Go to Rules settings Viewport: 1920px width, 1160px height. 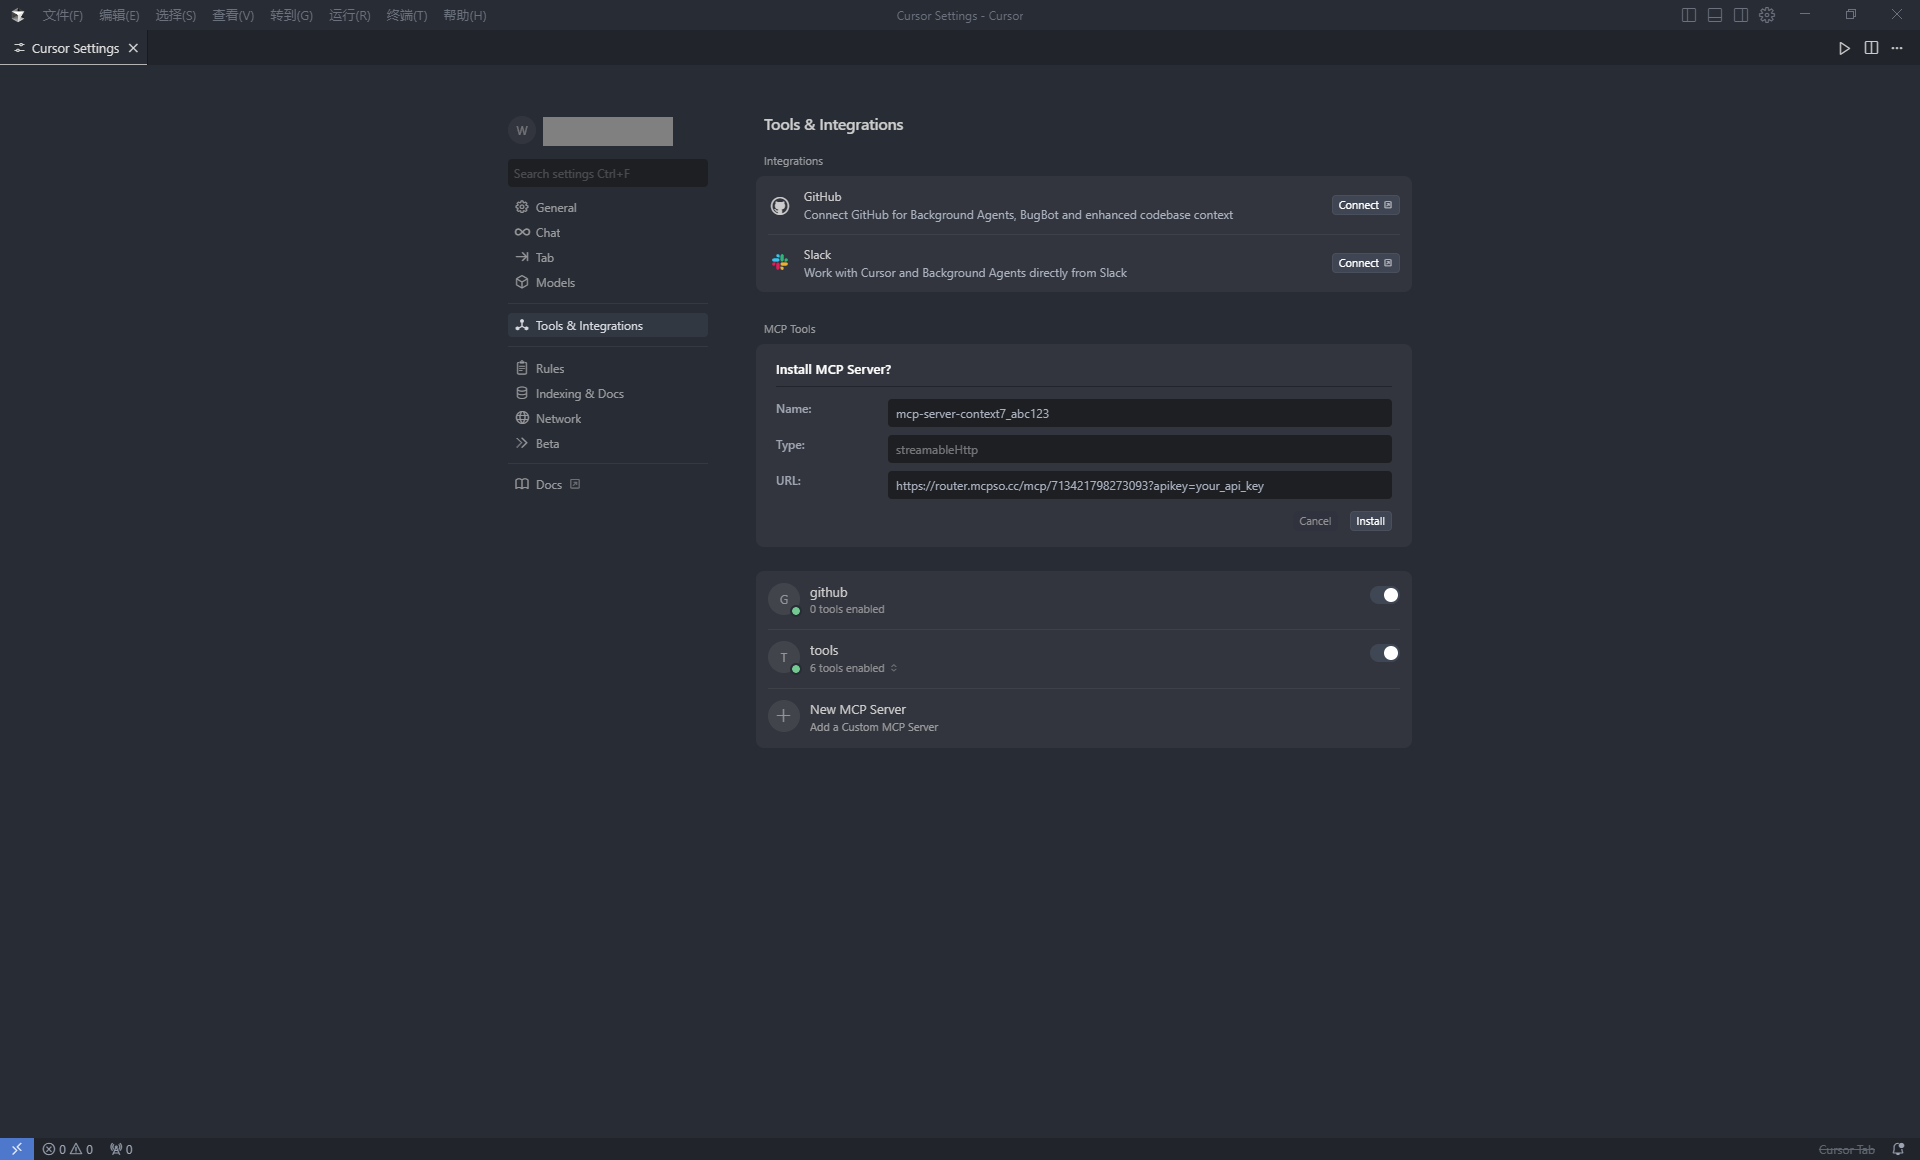608,368
